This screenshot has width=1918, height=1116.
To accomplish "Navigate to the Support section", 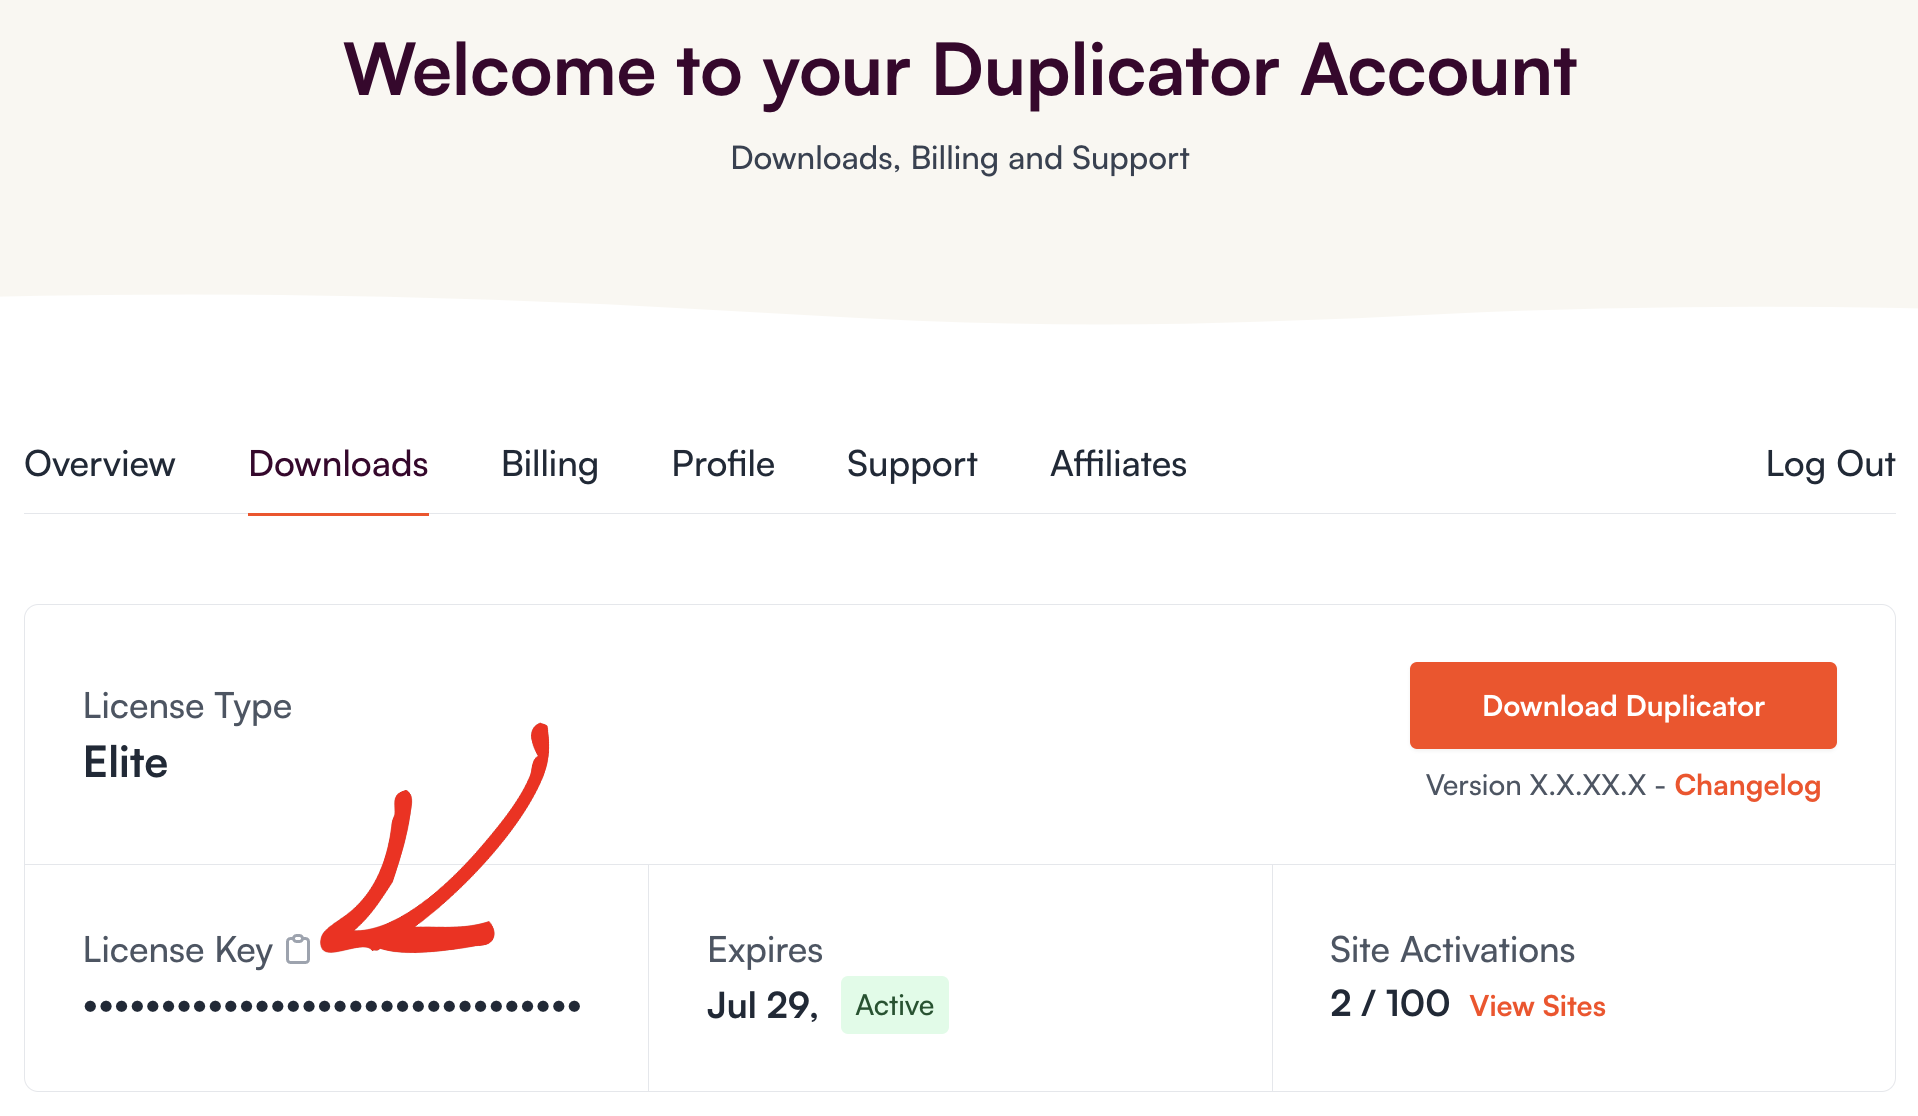I will pos(911,464).
